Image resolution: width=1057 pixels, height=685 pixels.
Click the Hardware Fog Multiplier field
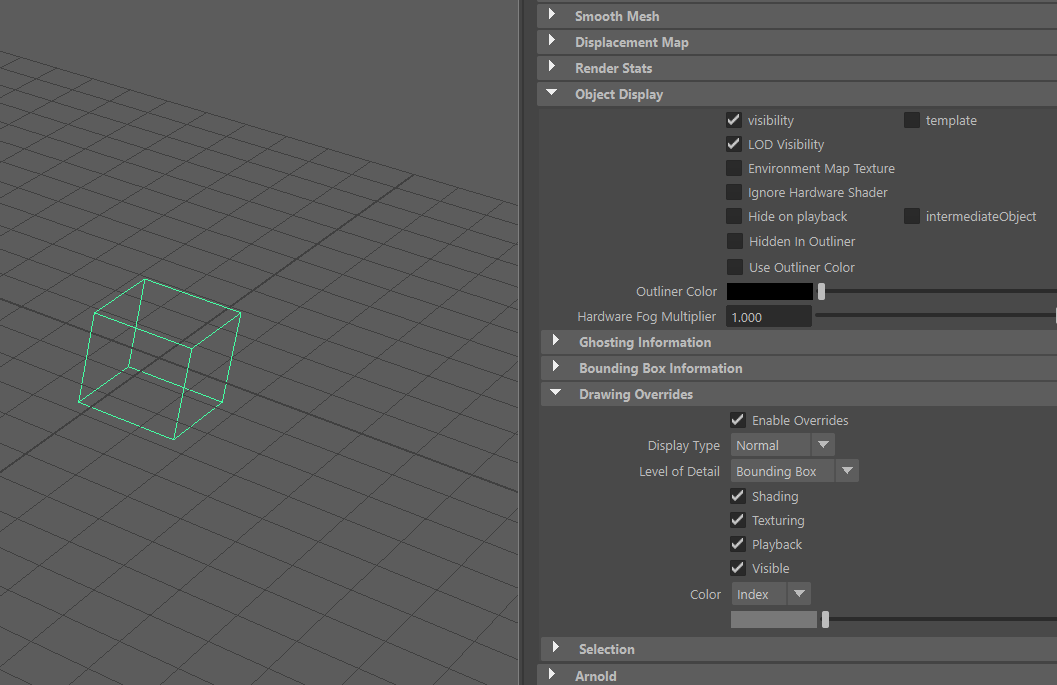(x=768, y=316)
